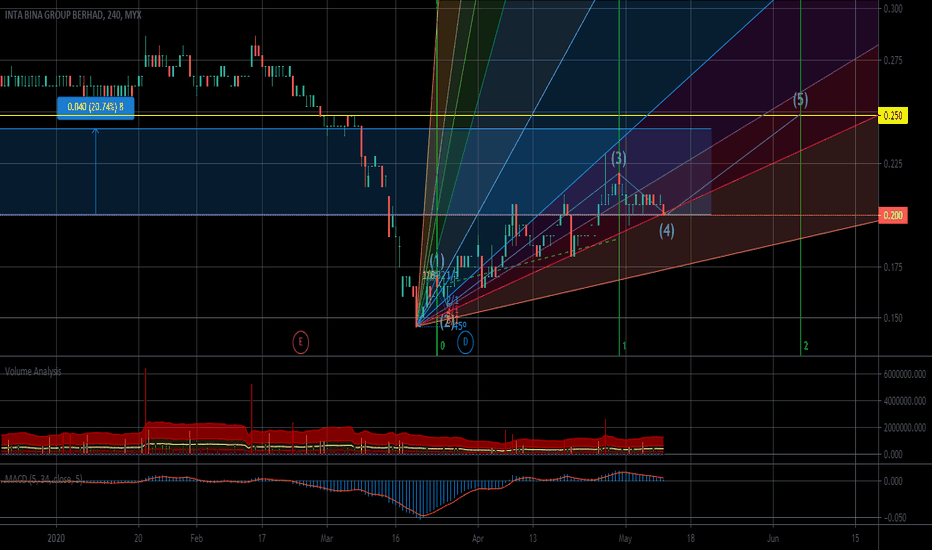Click the green time zone 2 marker
Viewport: 932px width, 550px height.
[x=806, y=345]
